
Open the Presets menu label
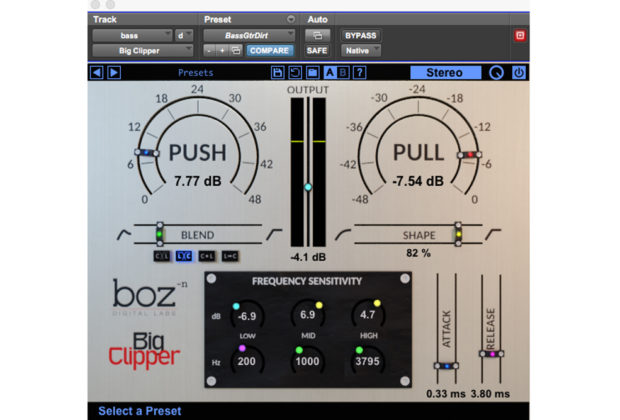(195, 73)
